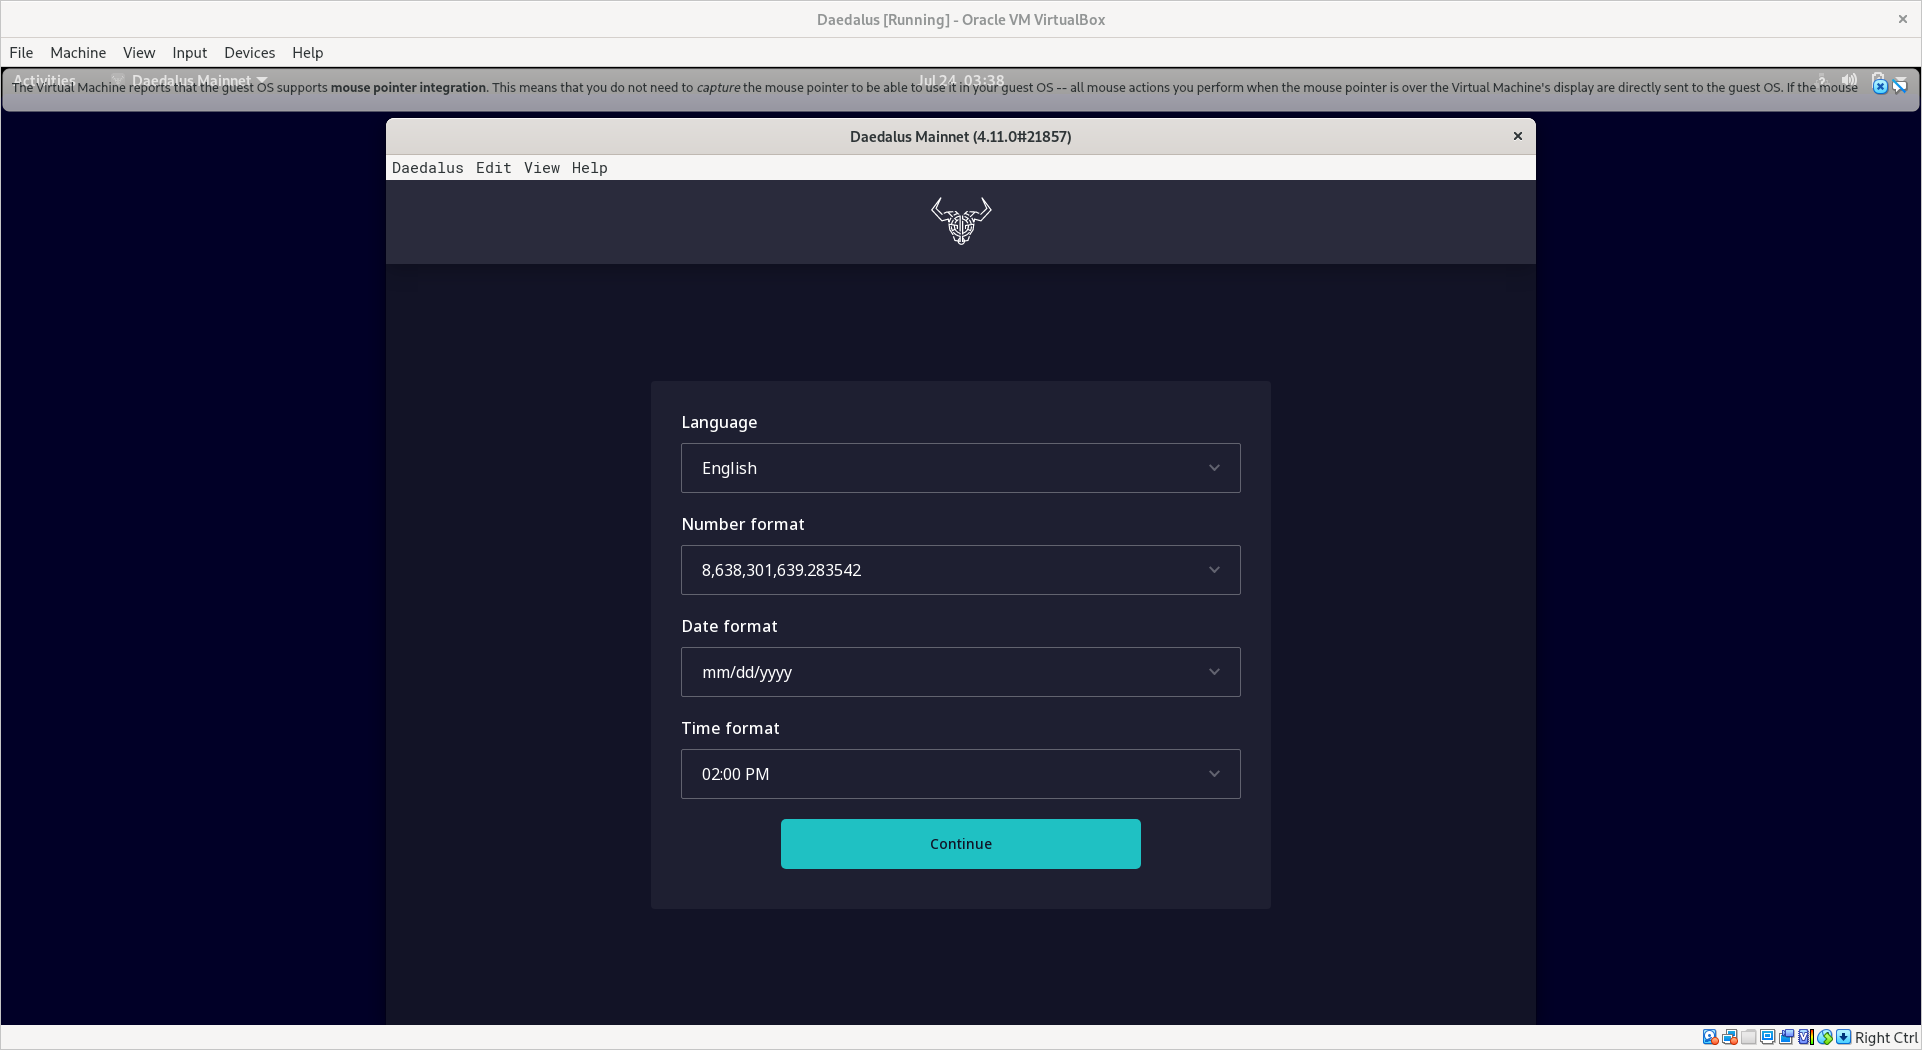
Task: Open VirtualBox Input menu
Action: tap(189, 53)
